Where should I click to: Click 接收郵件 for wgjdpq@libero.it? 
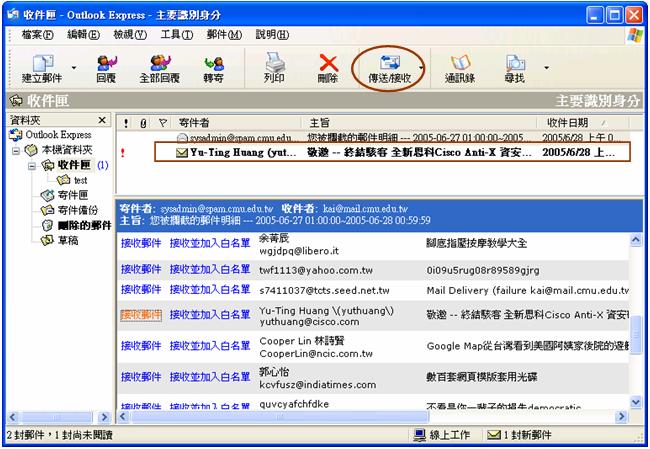pos(141,243)
